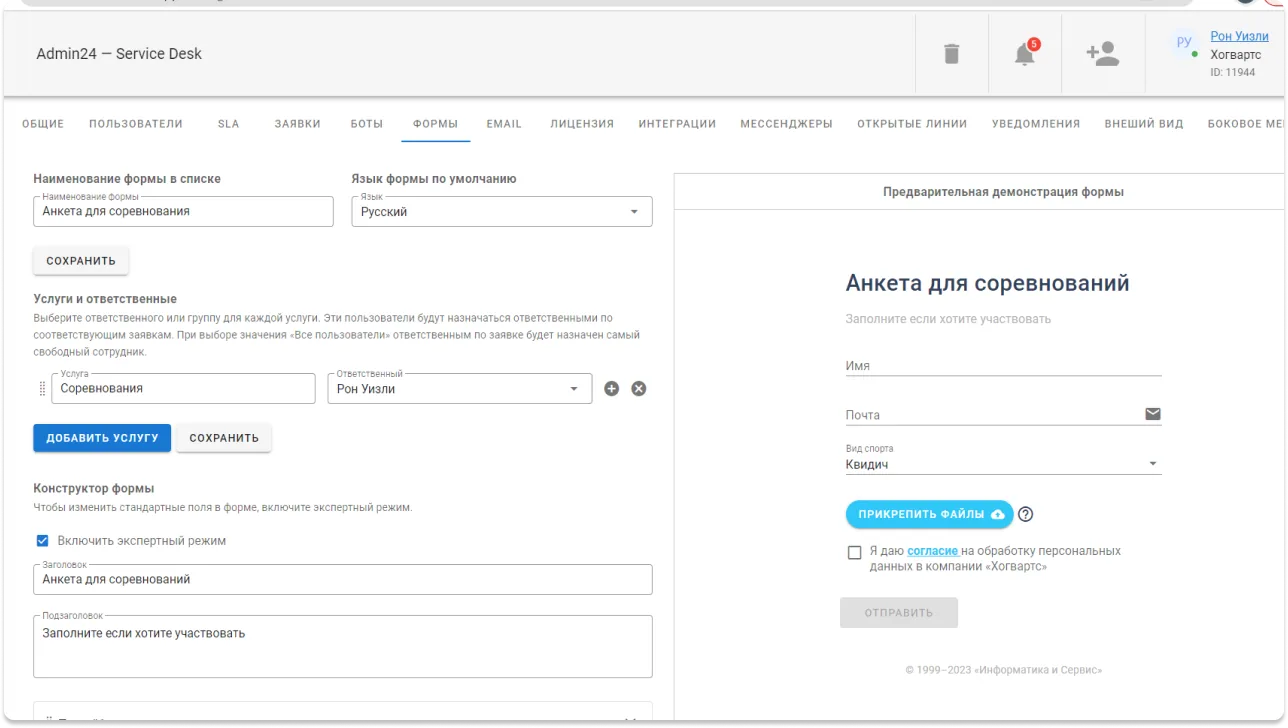Select the Формы tab
1288x728 pixels.
coord(435,124)
